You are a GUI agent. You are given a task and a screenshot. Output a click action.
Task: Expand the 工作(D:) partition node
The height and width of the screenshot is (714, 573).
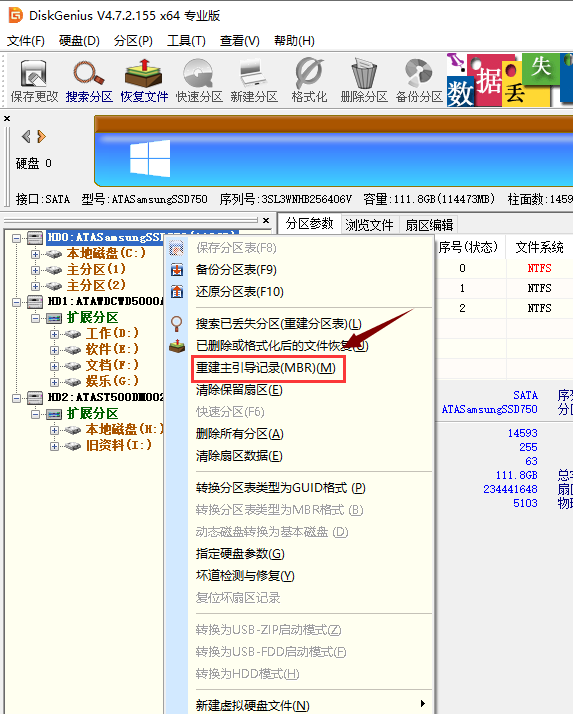coord(54,334)
